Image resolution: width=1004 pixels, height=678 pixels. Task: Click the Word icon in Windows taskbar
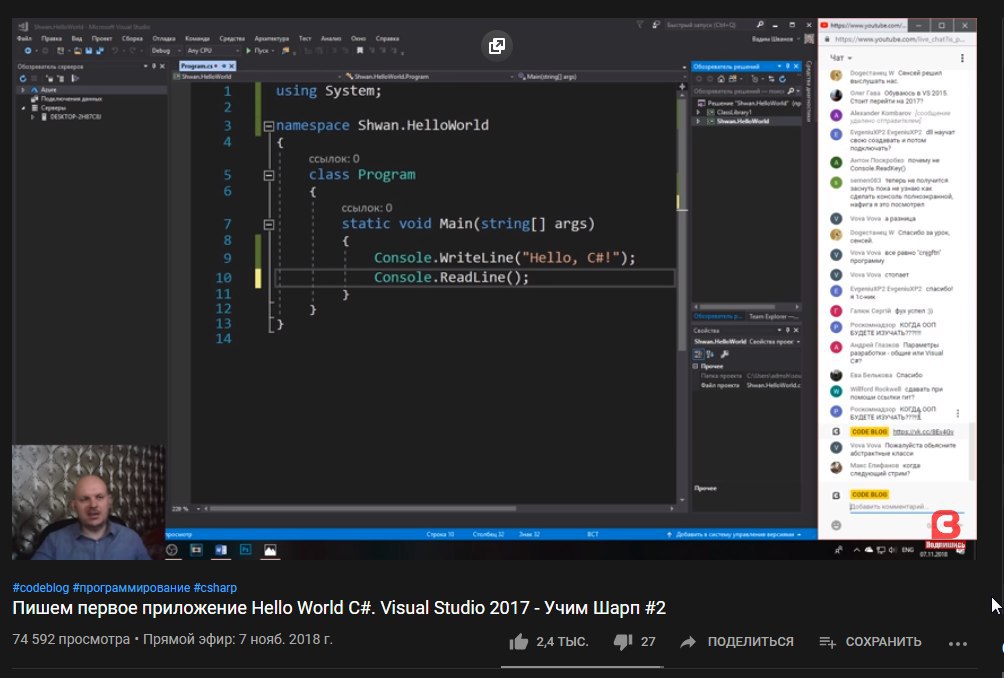(221, 550)
